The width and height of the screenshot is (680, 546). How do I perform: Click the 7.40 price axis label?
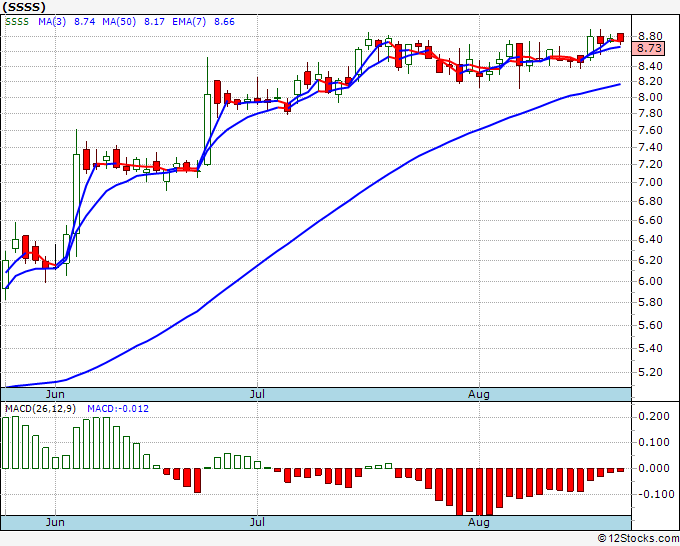(650, 147)
